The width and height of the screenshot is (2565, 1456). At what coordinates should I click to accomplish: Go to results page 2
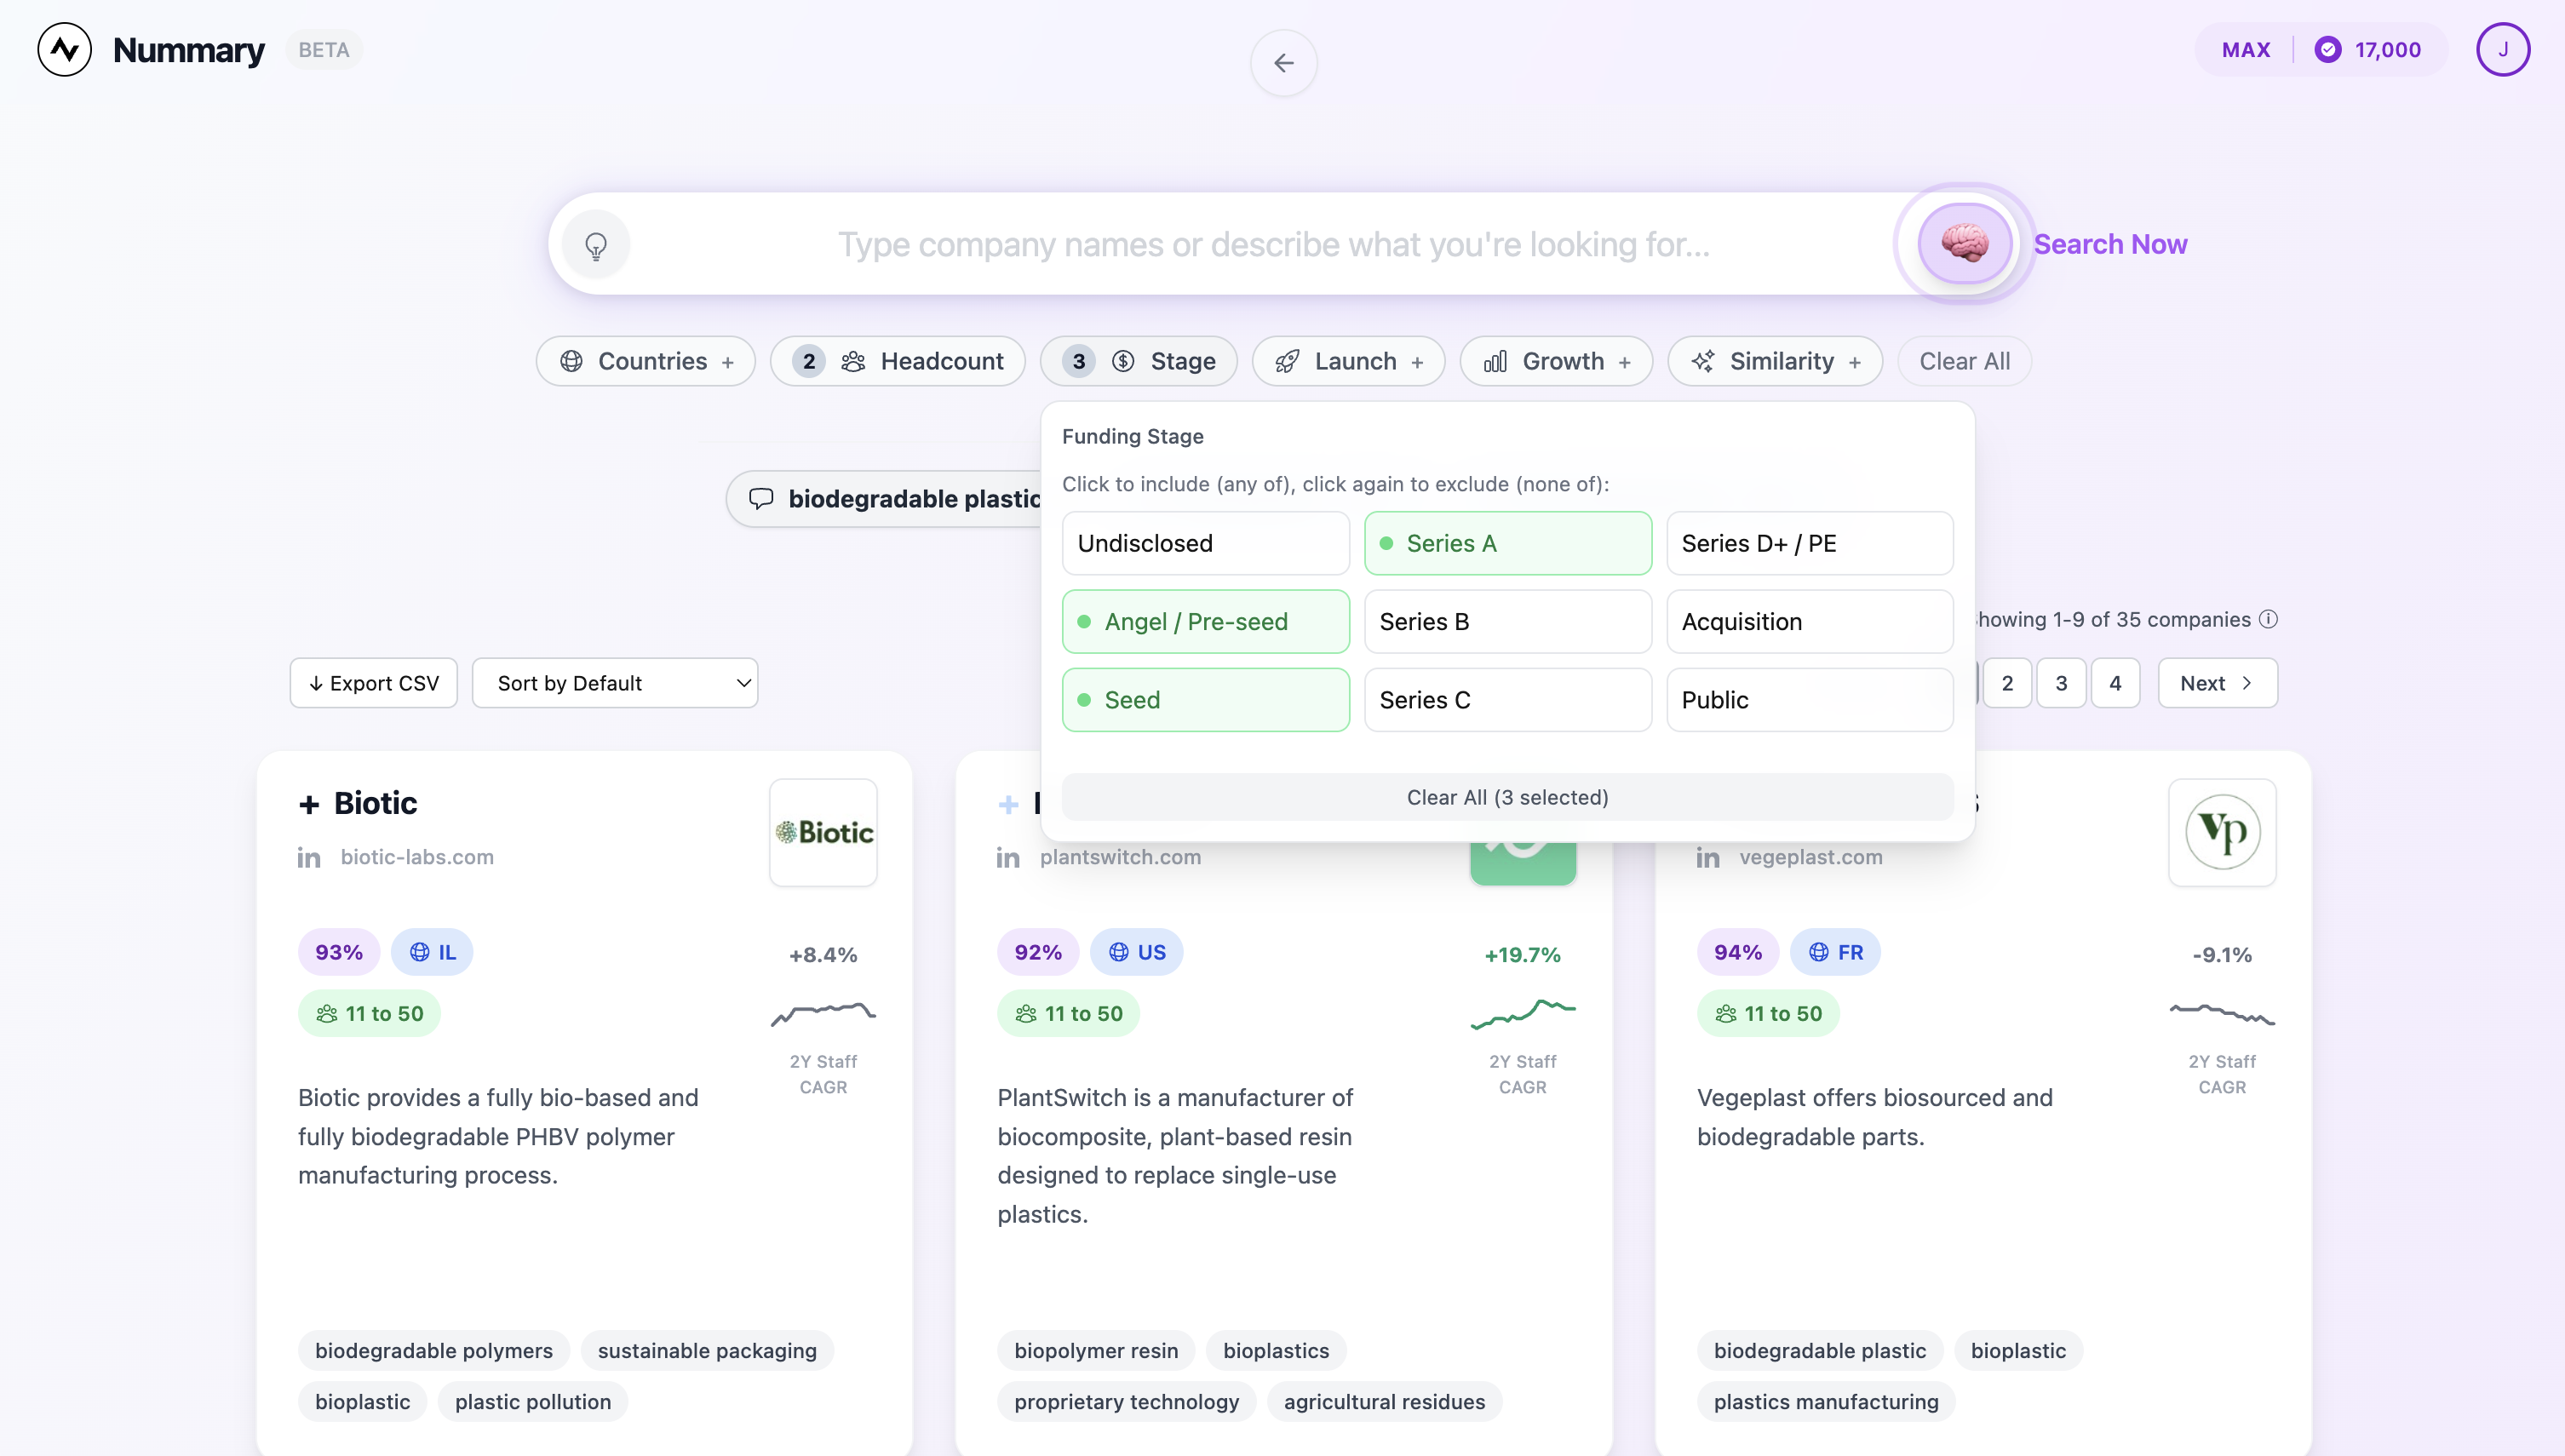pos(2007,683)
